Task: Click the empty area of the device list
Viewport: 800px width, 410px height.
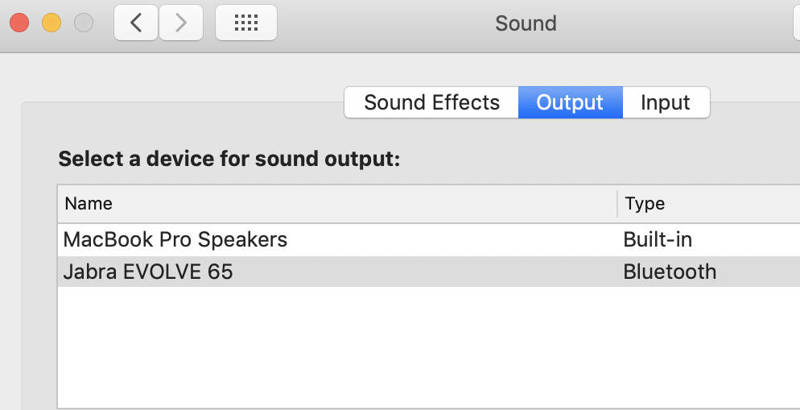Action: pos(429,347)
